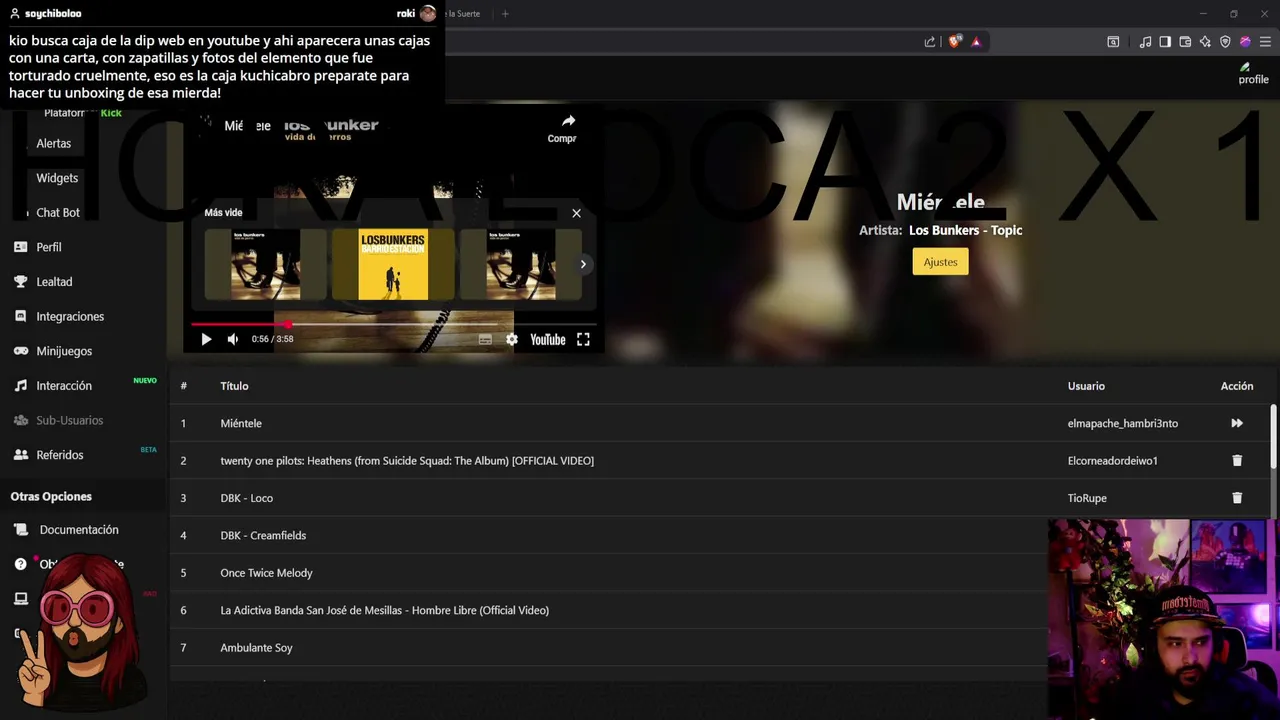Screen dimensions: 1280x720
Task: Open Sub-Usuarios in the sidebar
Action: [70, 420]
